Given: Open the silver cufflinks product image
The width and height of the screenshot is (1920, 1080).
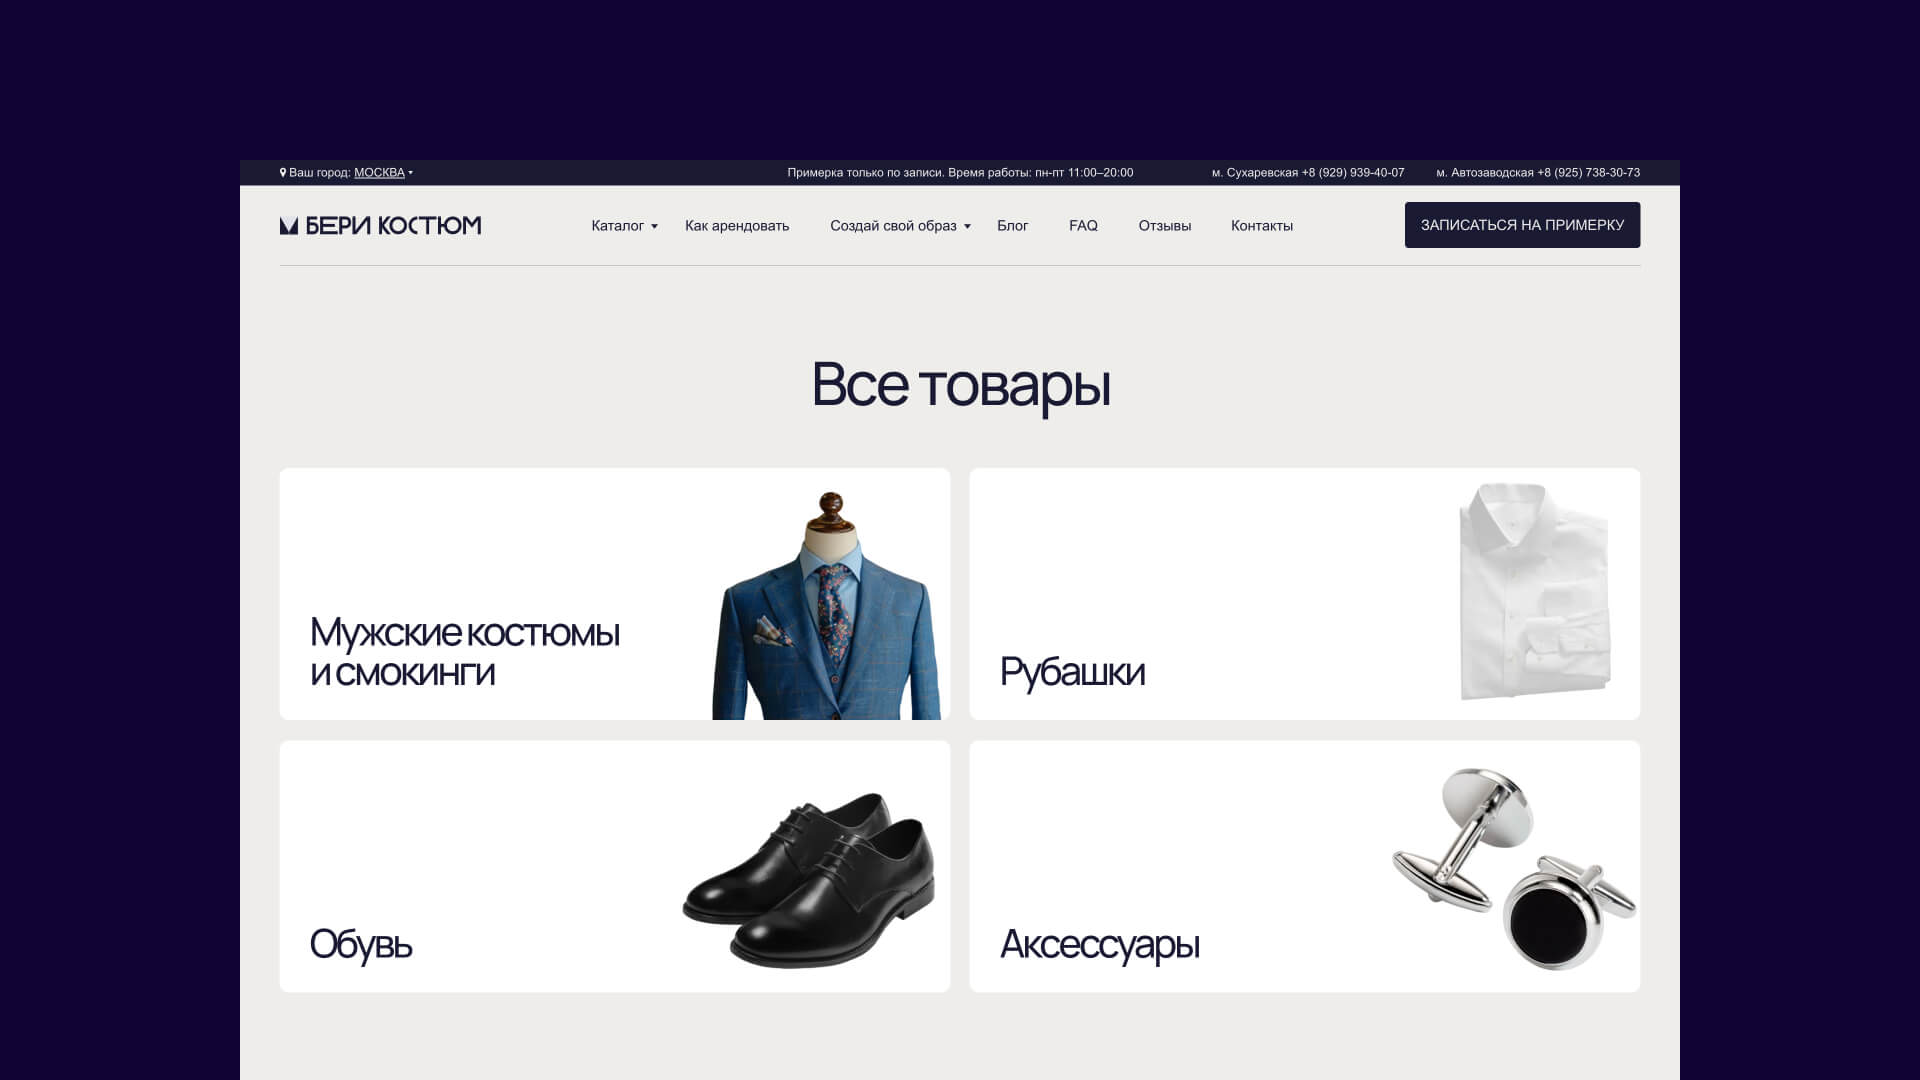Looking at the screenshot, I should point(1514,868).
